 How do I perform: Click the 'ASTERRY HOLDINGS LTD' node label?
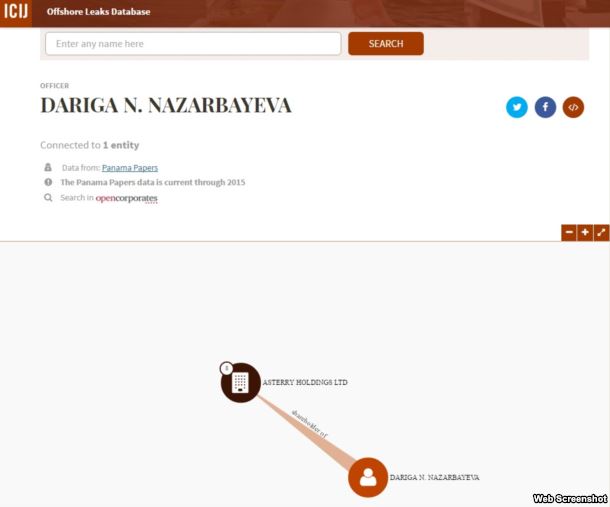[x=305, y=382]
